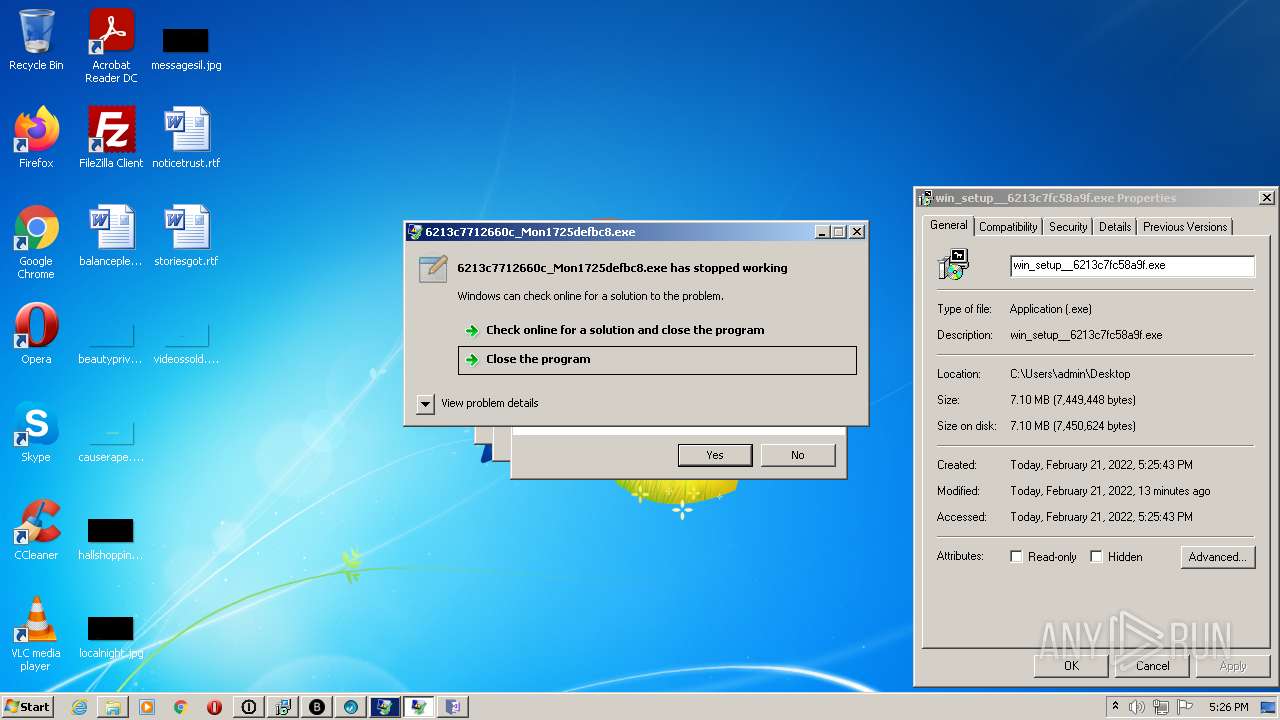Click the Chrome icon in the taskbar
1280x720 pixels.
[x=181, y=707]
